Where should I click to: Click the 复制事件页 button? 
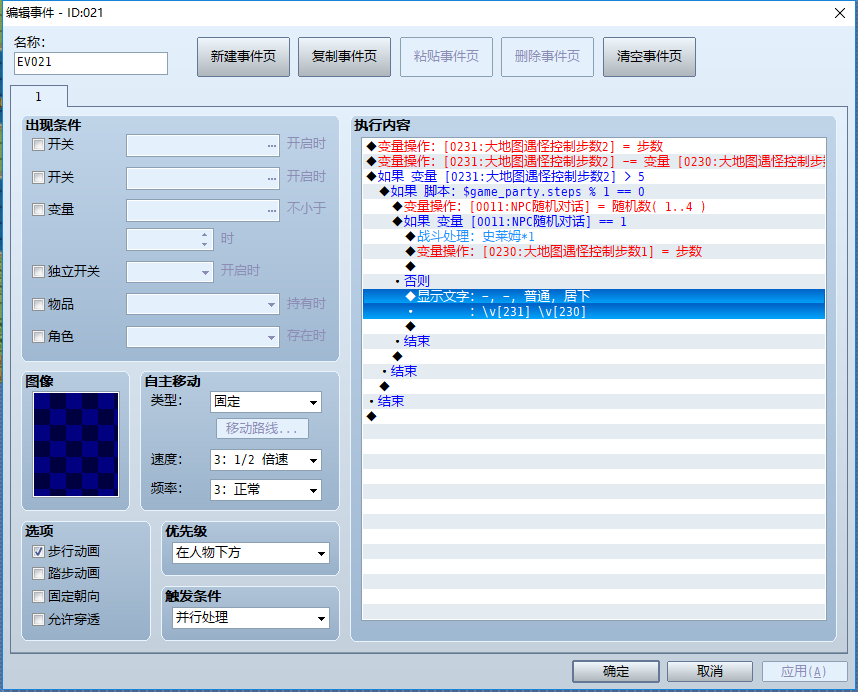coord(344,57)
